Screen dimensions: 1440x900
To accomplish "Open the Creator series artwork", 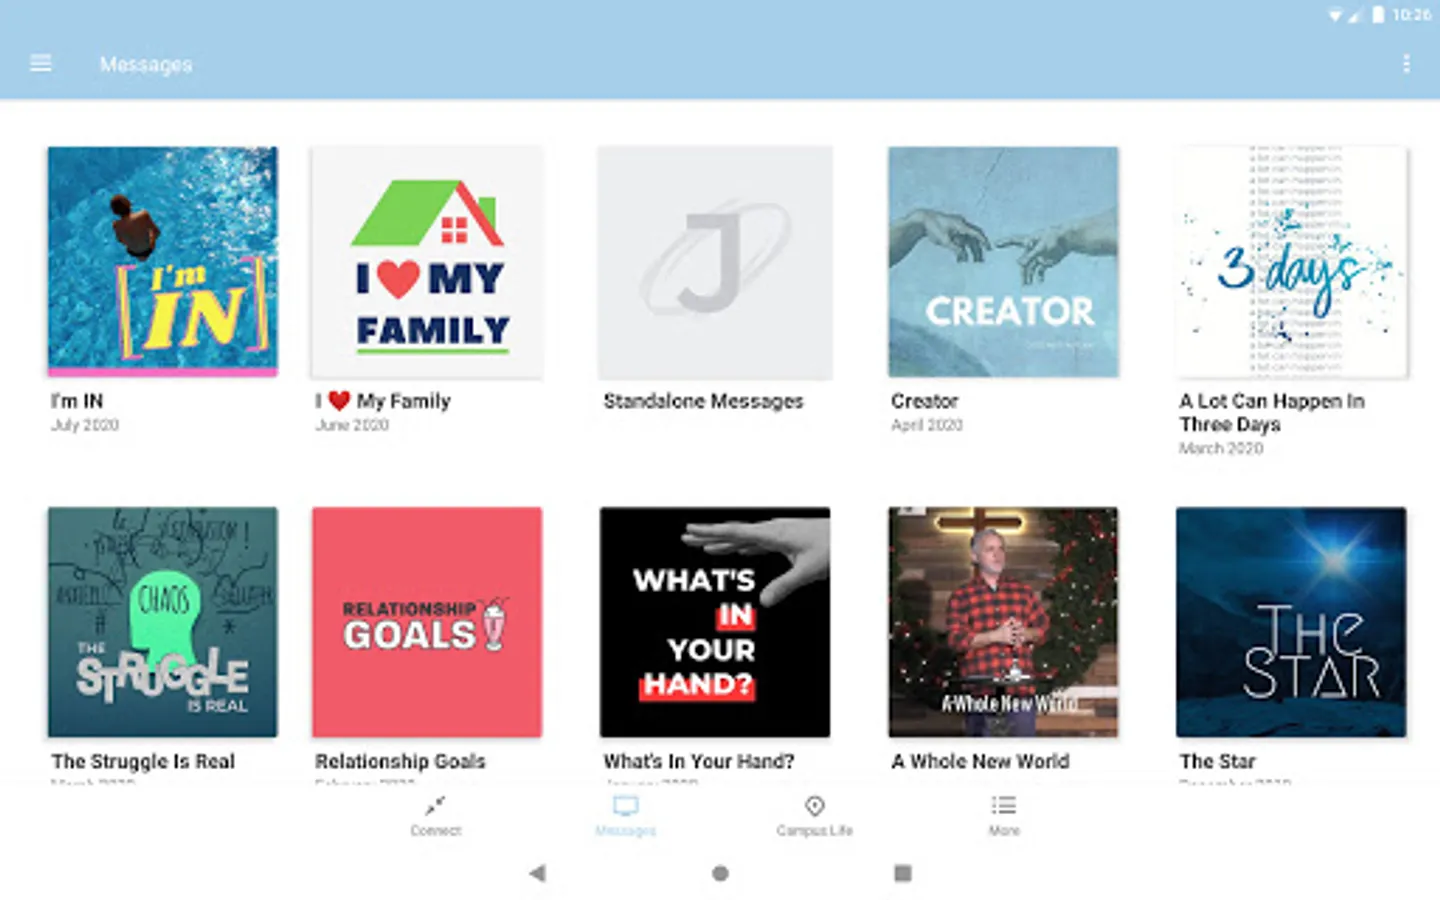I will pyautogui.click(x=1003, y=262).
